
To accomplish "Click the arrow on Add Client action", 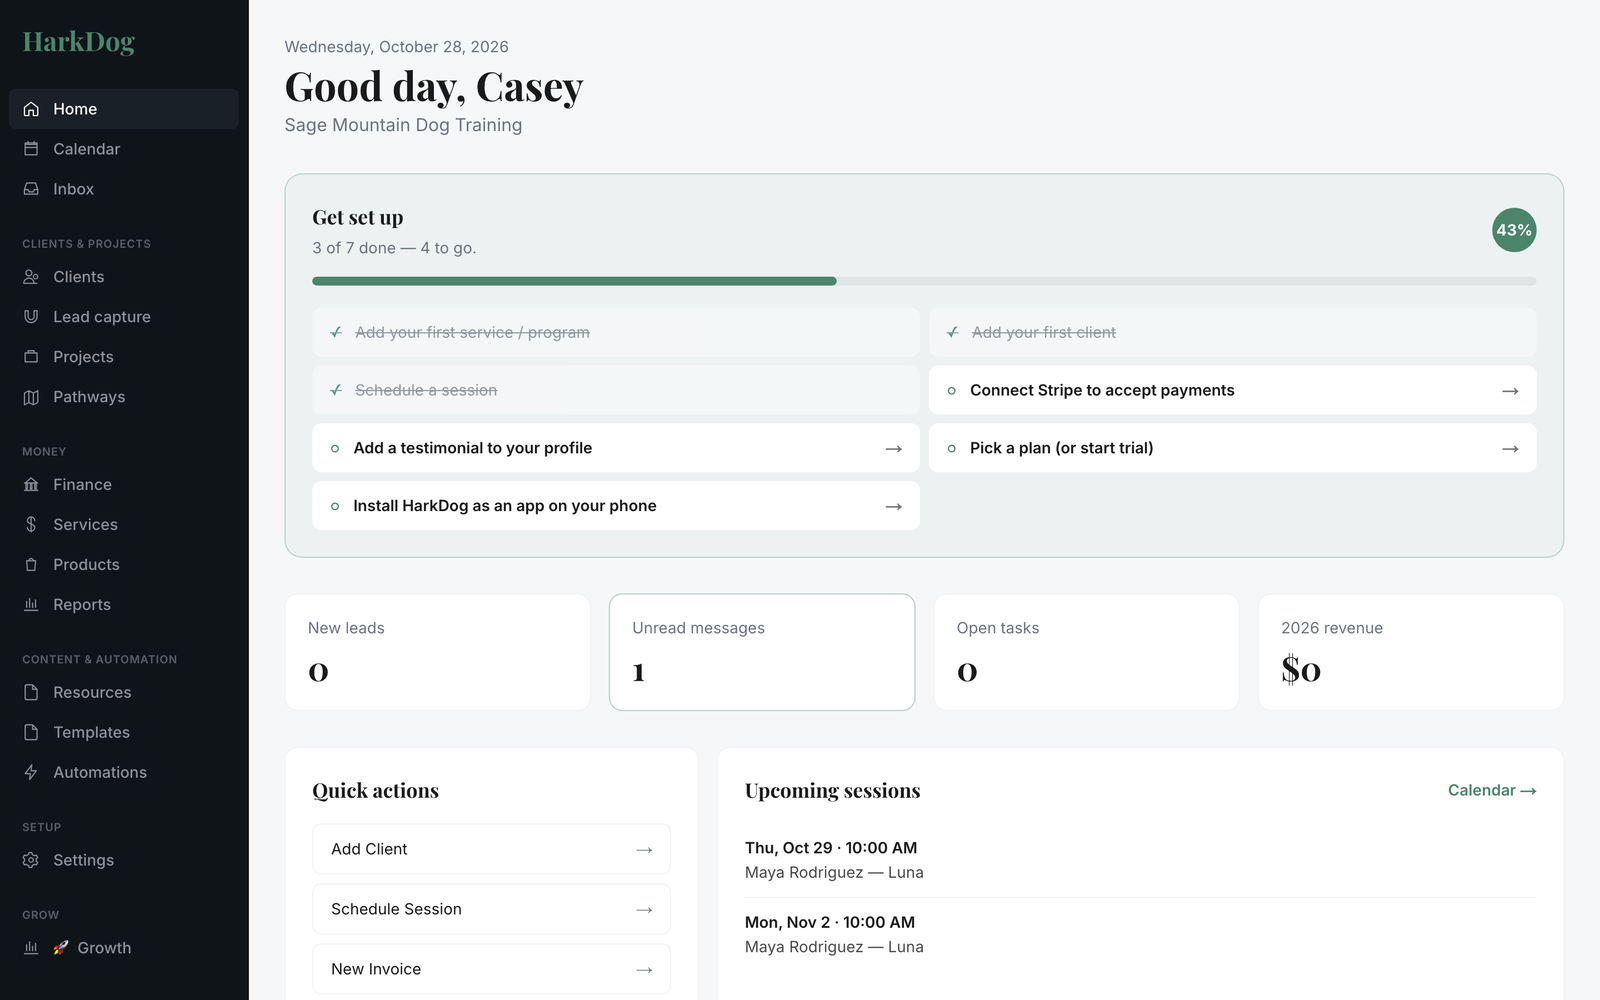I will [x=644, y=850].
